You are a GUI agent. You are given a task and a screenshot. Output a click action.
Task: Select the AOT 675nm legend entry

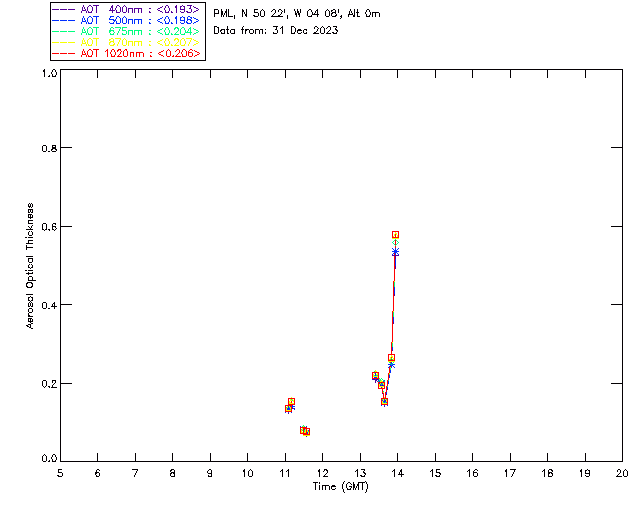[x=126, y=31]
